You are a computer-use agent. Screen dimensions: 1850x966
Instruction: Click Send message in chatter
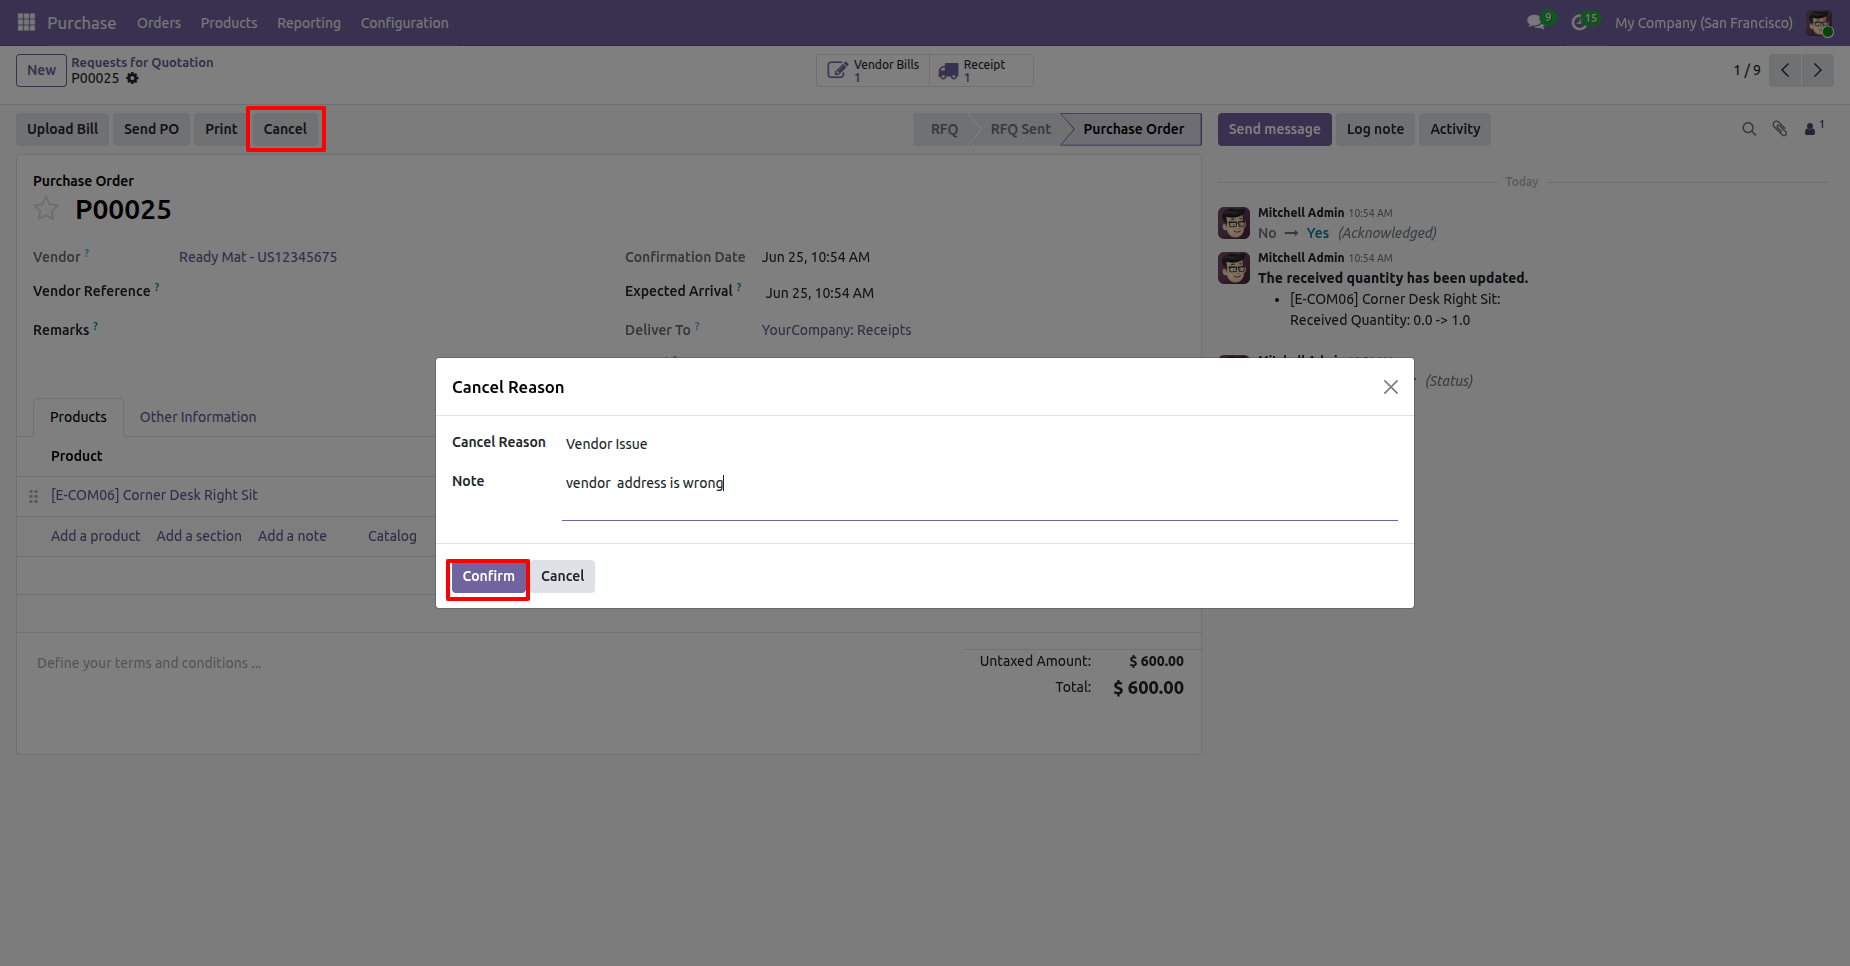coord(1274,129)
